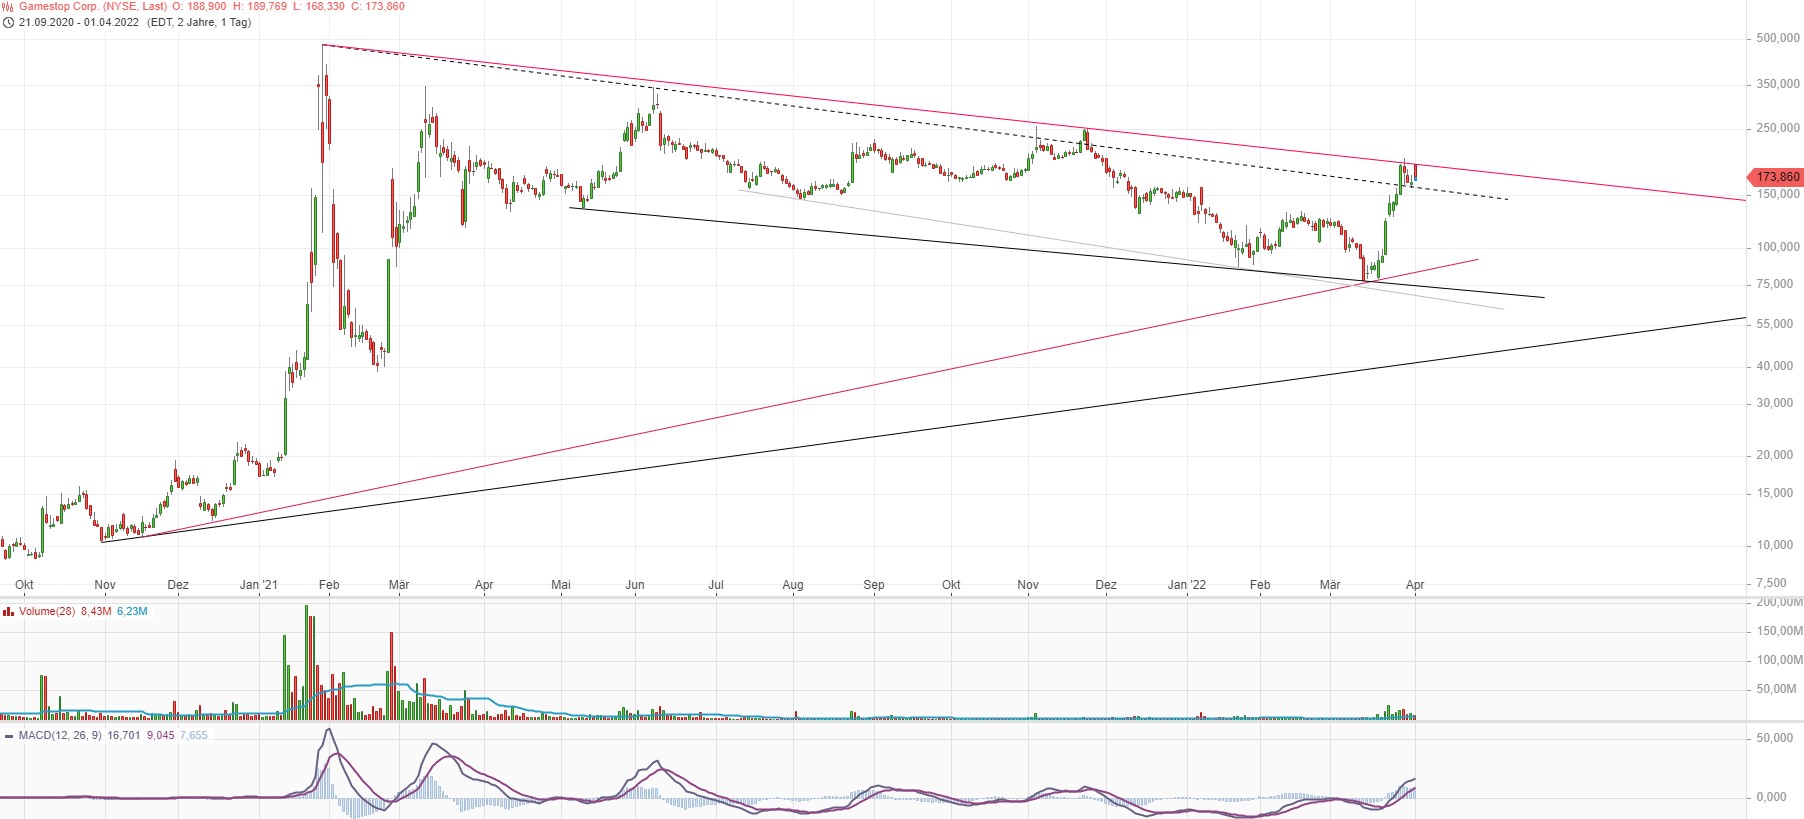The width and height of the screenshot is (1804, 819).
Task: Click the 50,00M volume axis label
Action: [1777, 689]
